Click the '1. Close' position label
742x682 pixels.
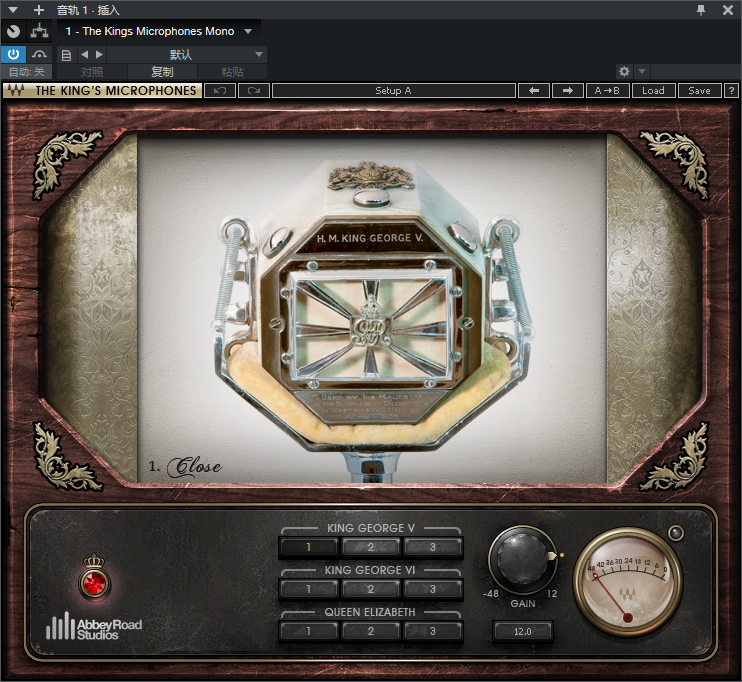[x=185, y=467]
